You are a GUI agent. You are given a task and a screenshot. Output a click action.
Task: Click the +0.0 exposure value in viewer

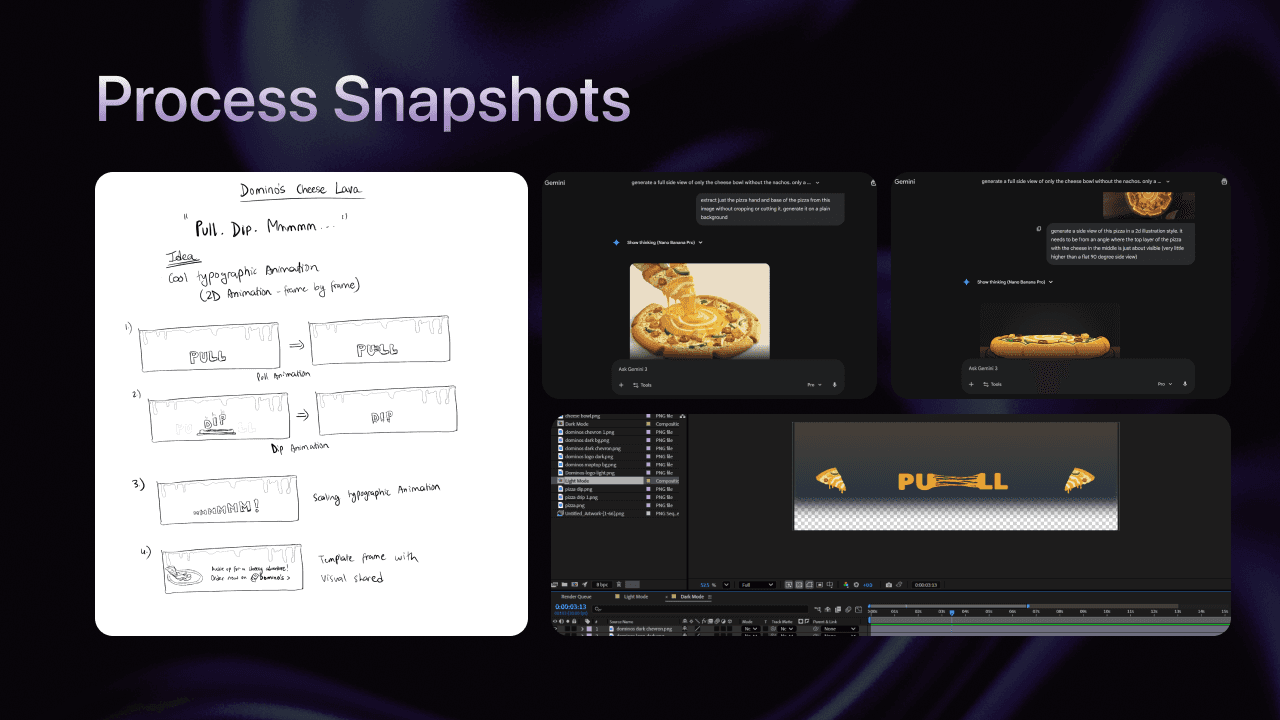[x=867, y=585]
